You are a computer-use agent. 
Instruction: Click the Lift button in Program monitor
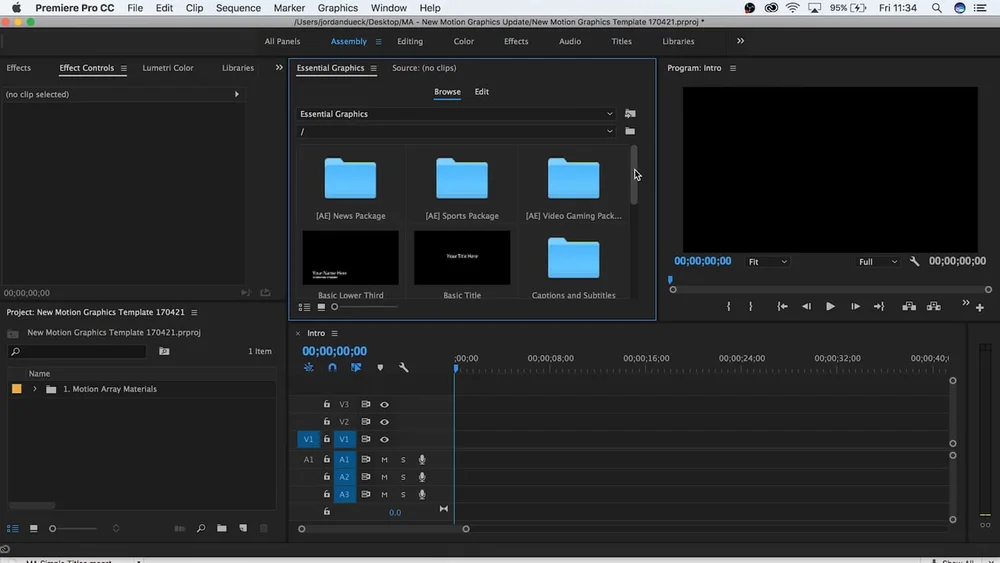click(x=909, y=307)
